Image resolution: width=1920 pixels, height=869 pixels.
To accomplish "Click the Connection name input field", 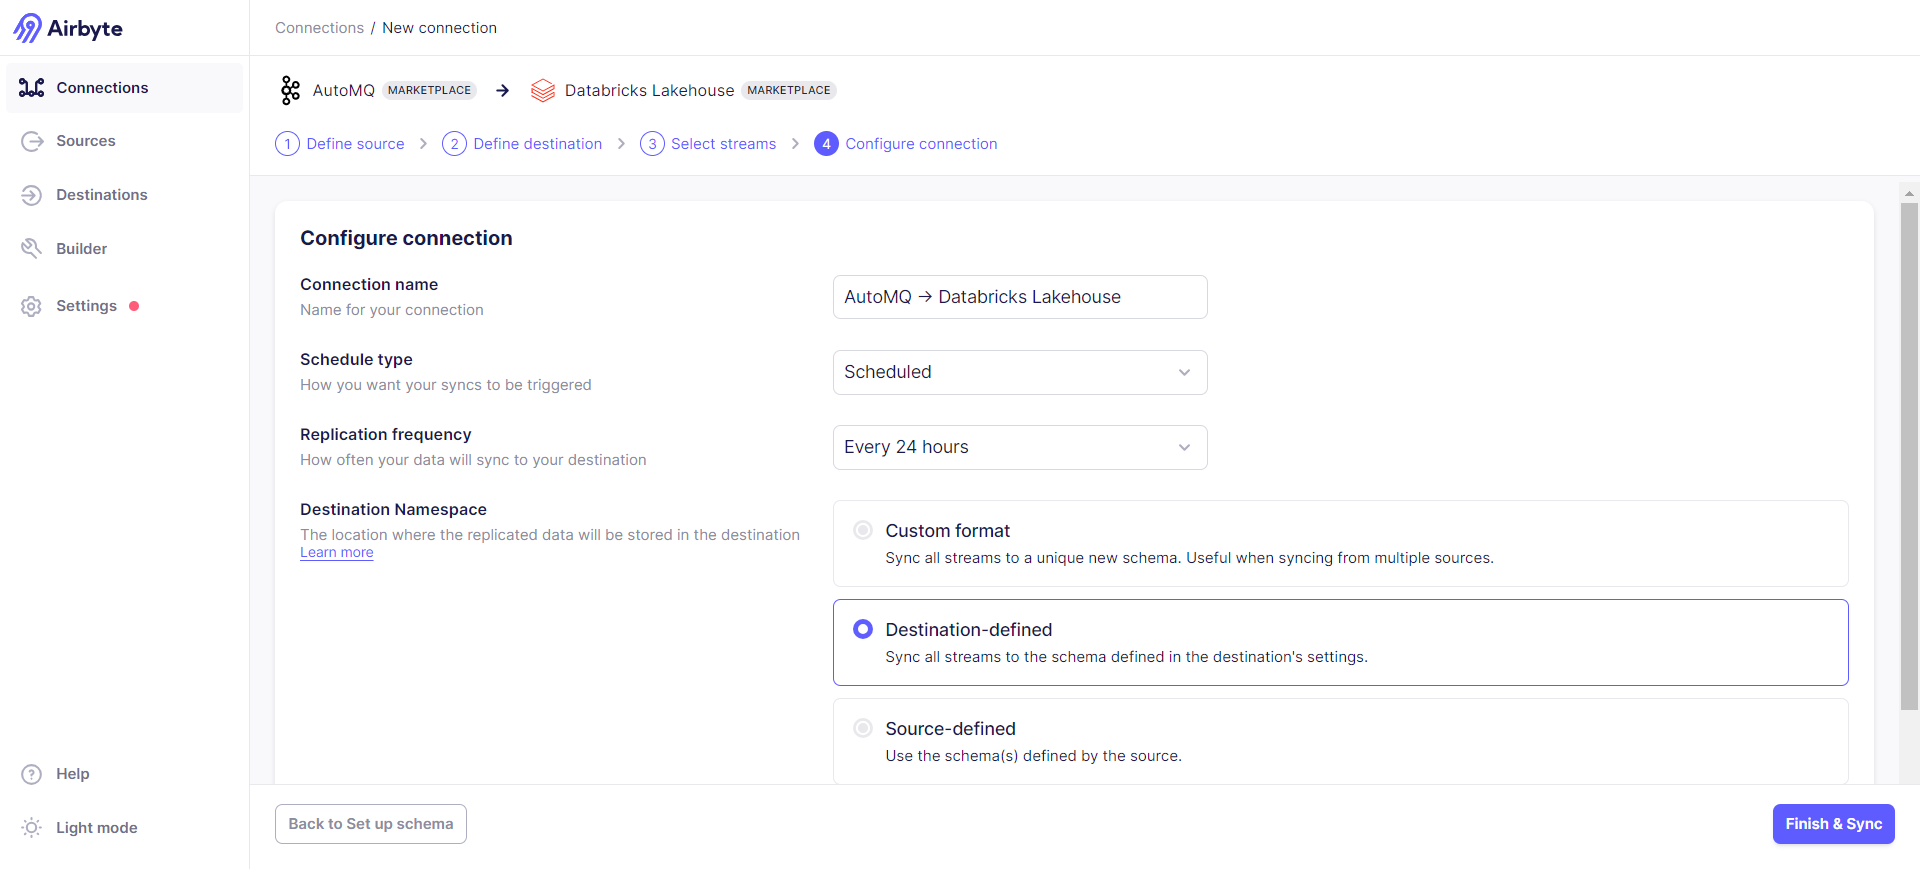I will coord(1019,297).
